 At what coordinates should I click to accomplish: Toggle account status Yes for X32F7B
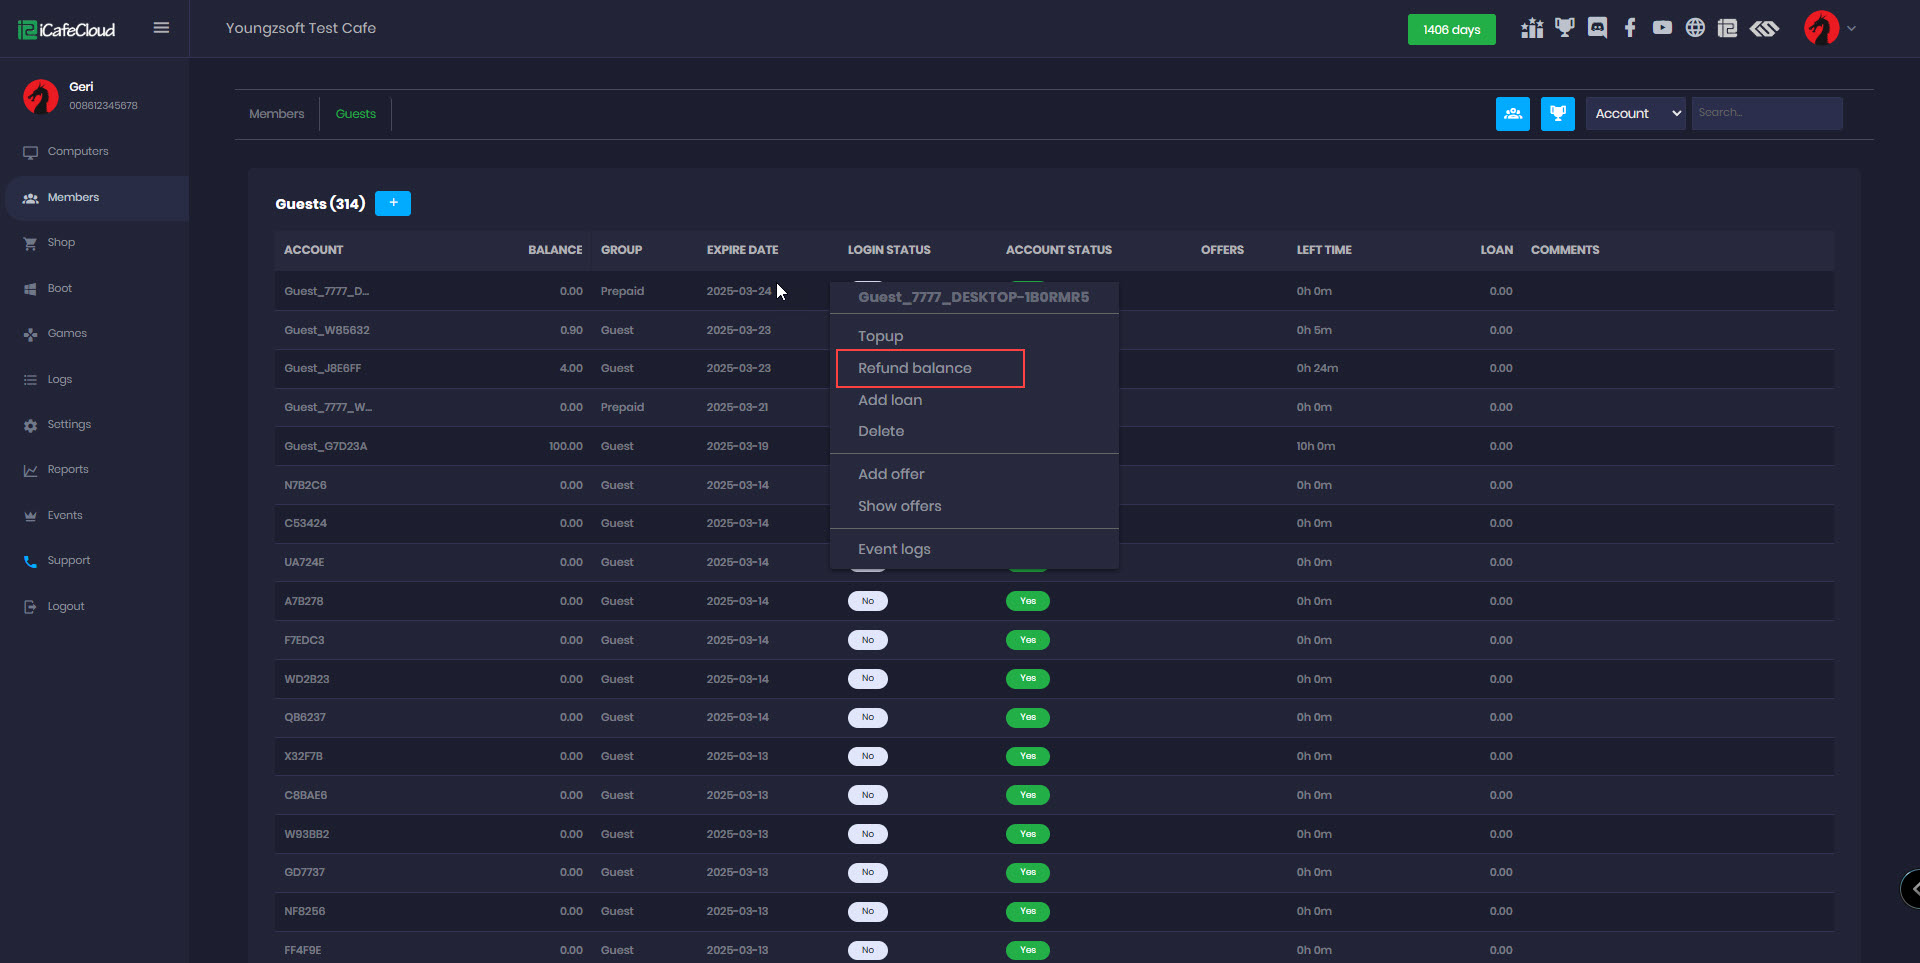[x=1027, y=756]
